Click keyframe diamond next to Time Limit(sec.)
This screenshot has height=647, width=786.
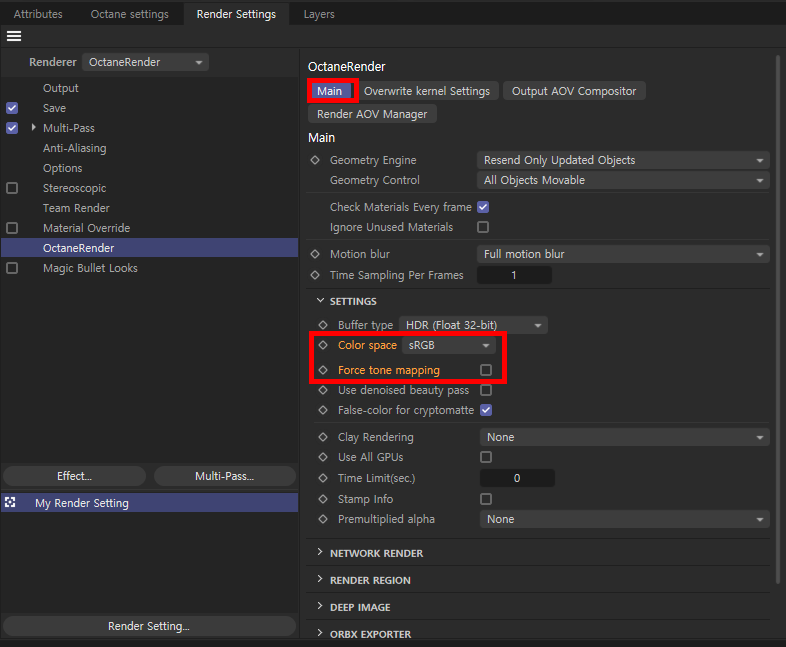[323, 478]
